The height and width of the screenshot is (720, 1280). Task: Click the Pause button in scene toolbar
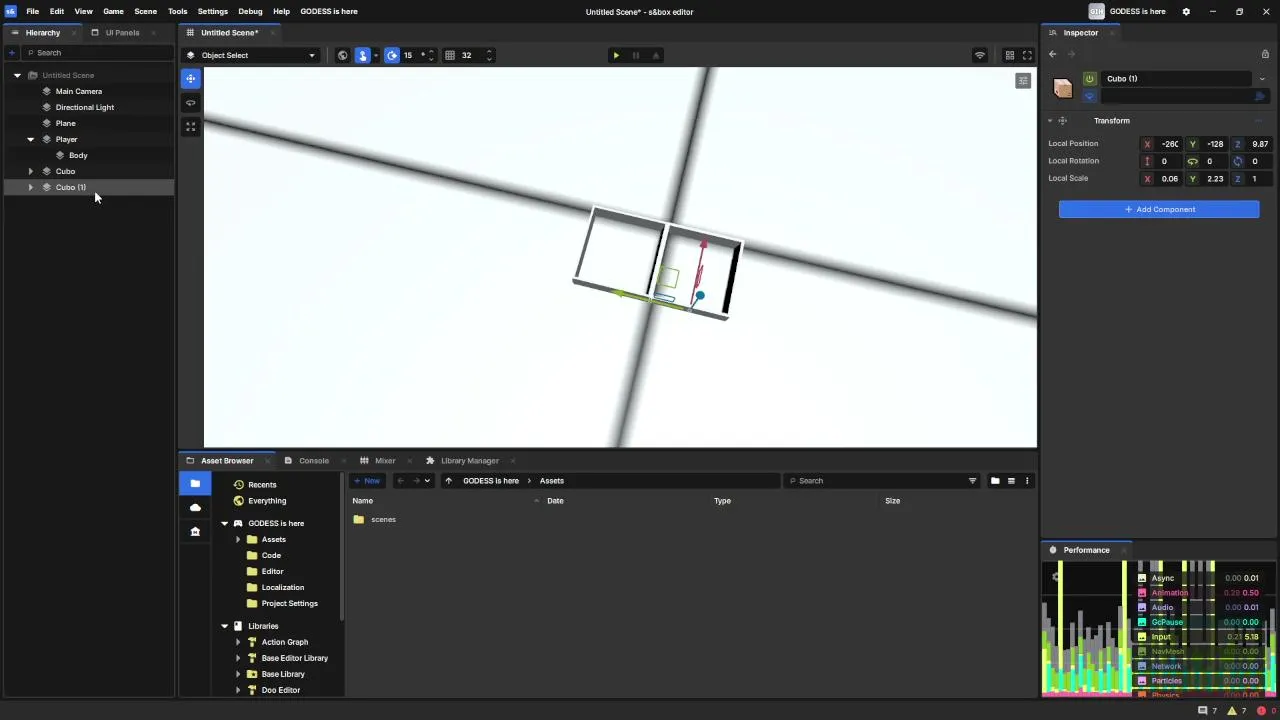tap(636, 55)
